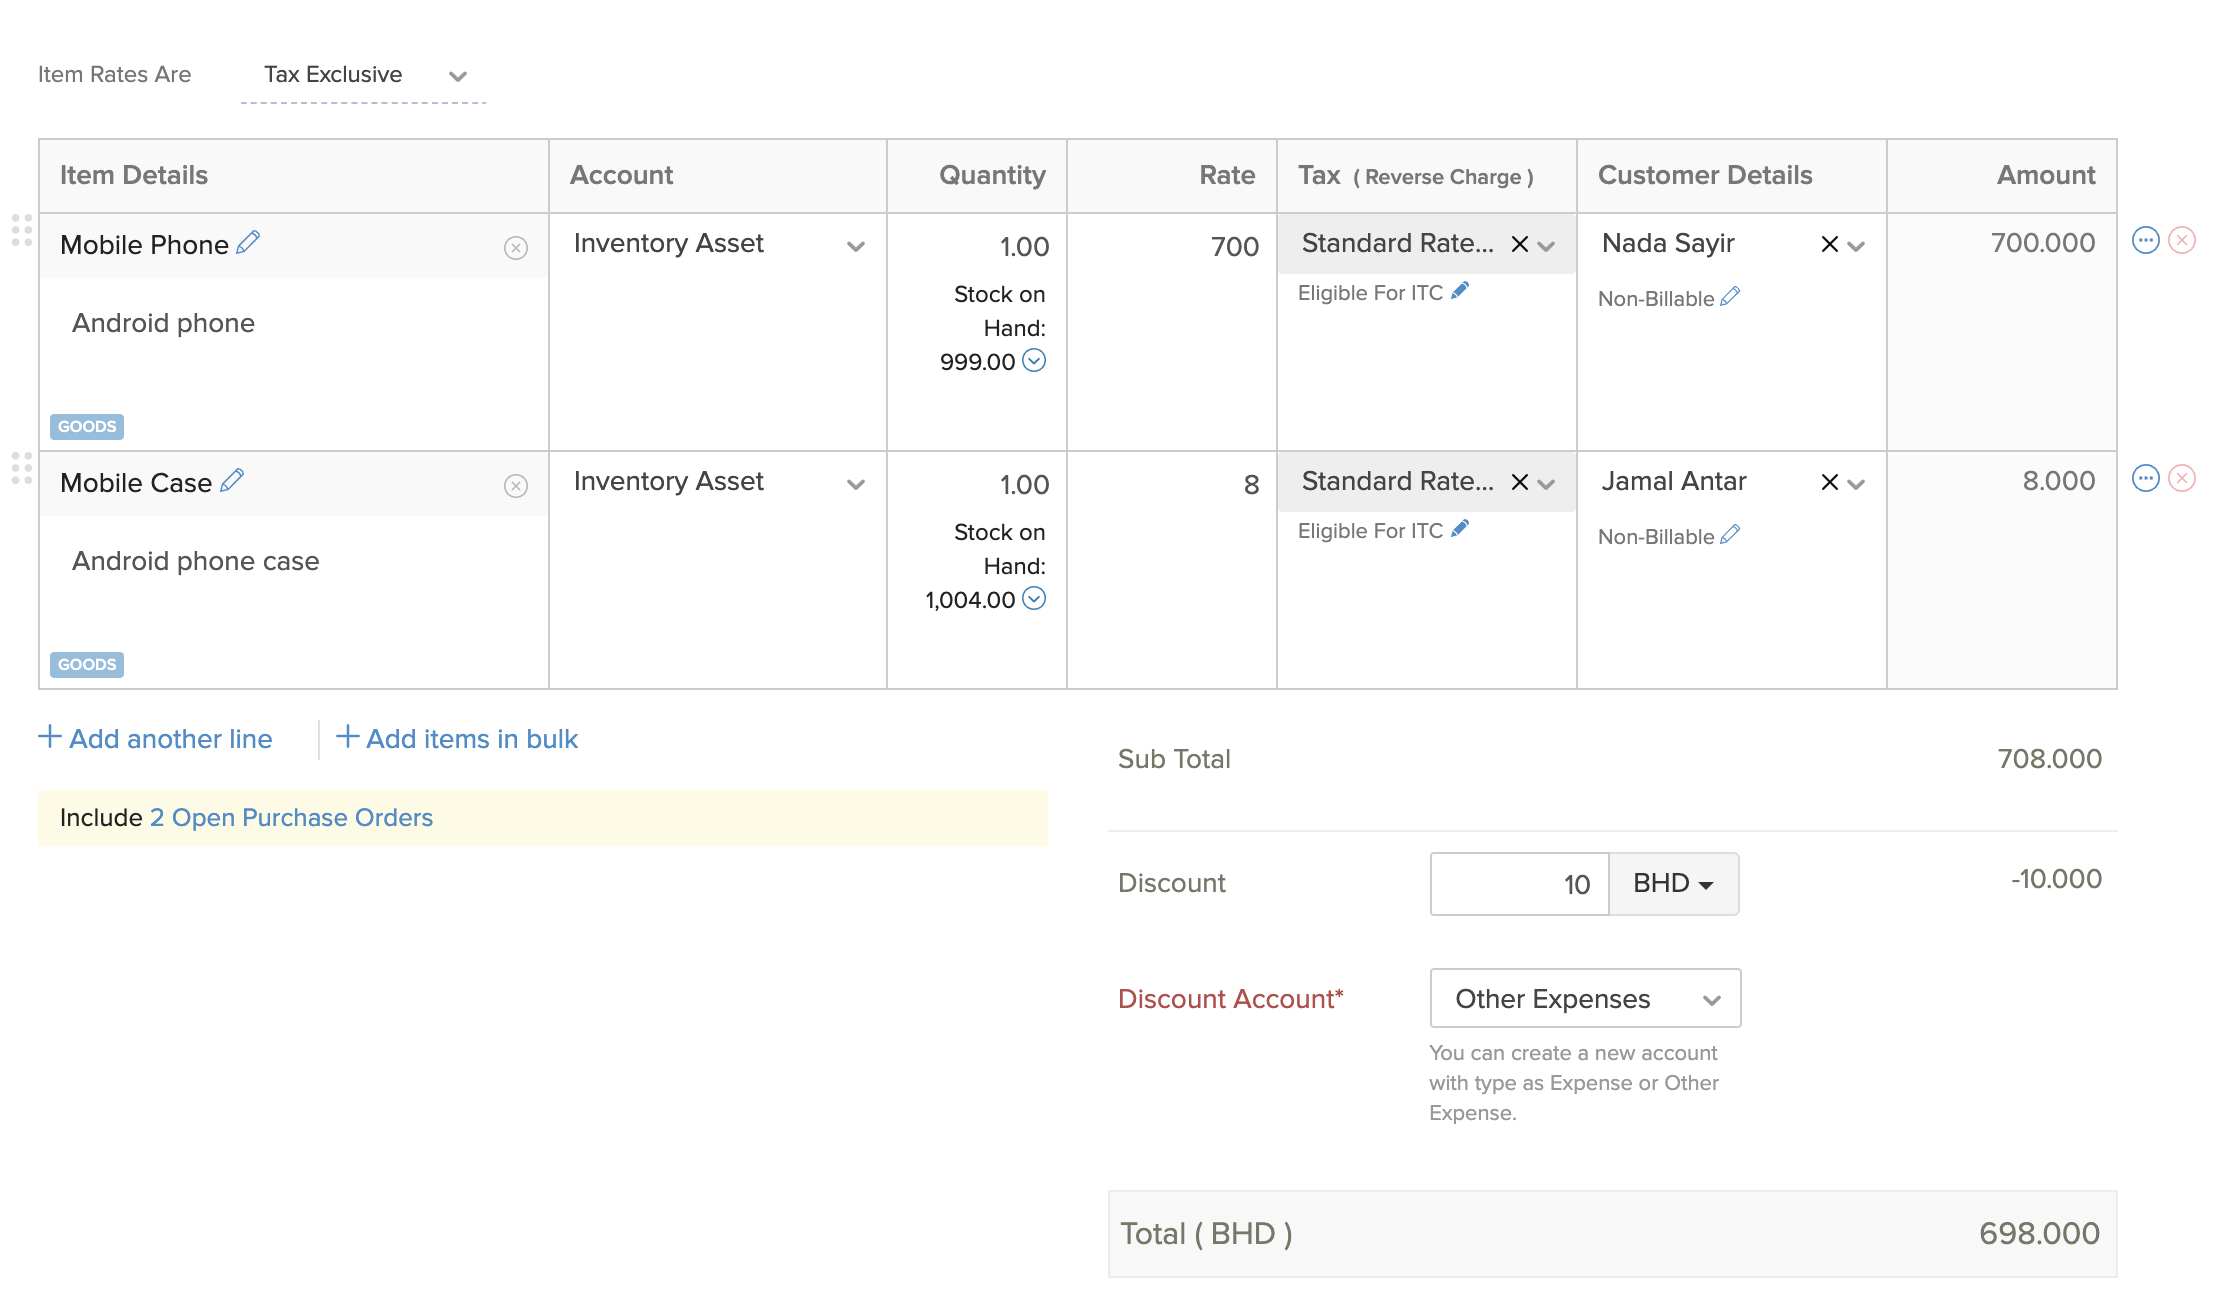Remove Nada Sayir from customer details
Screen dimensions: 2222x1314
(1829, 244)
